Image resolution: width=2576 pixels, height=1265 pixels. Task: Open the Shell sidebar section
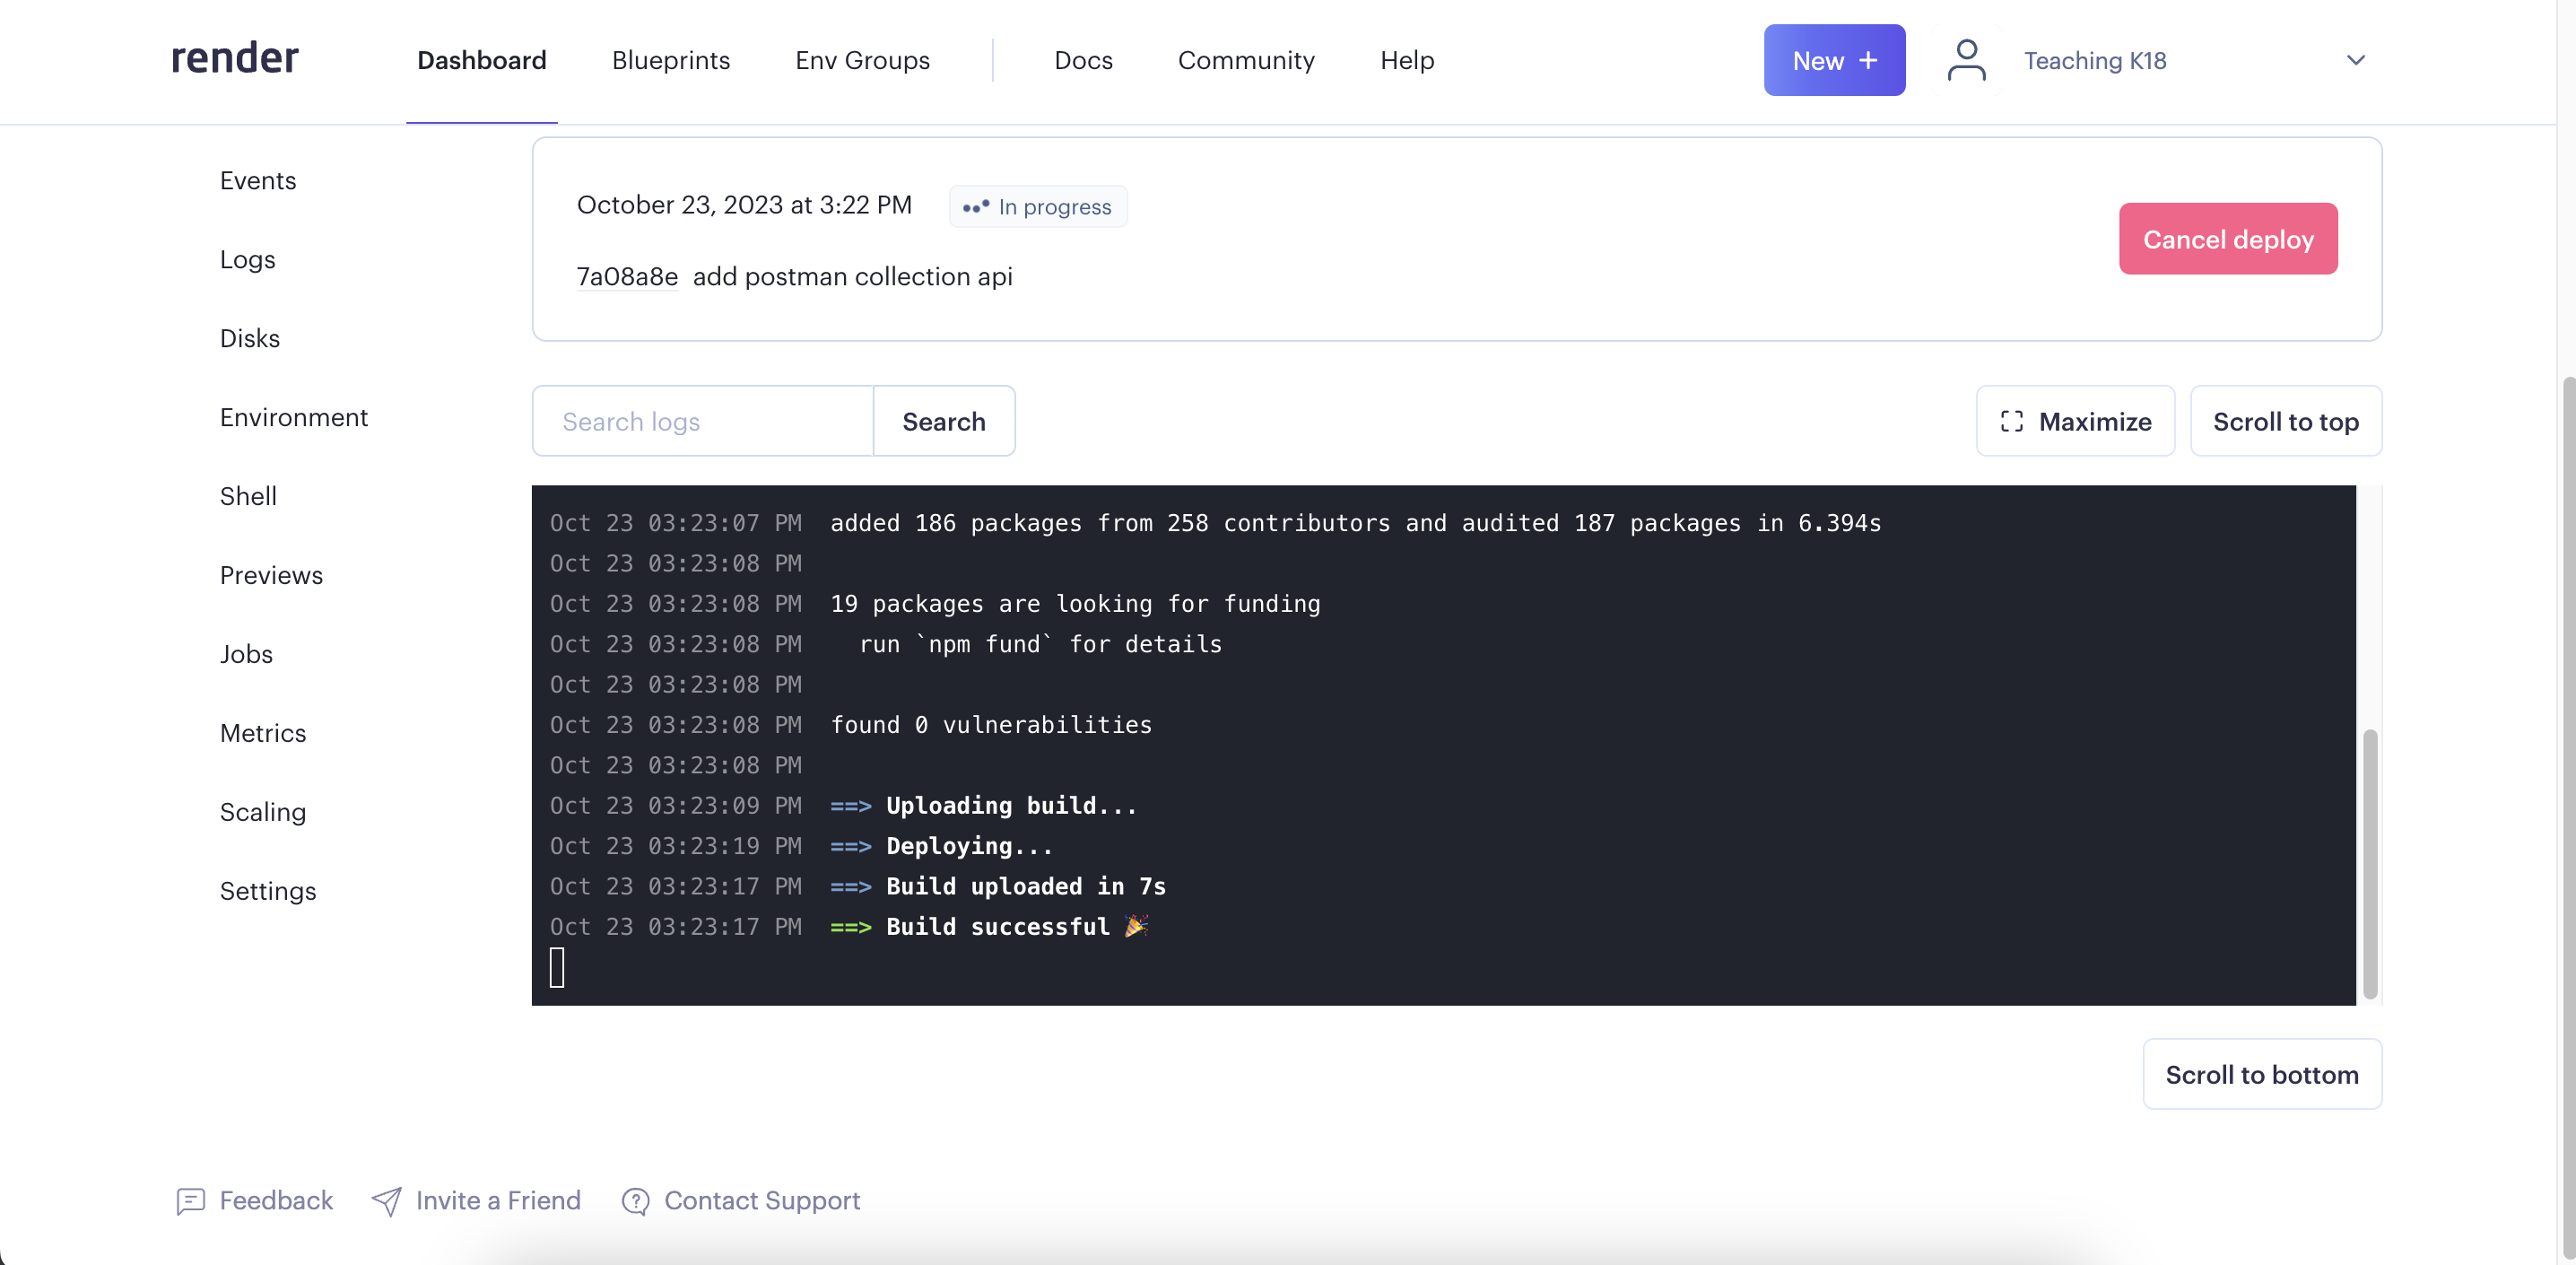pos(248,496)
